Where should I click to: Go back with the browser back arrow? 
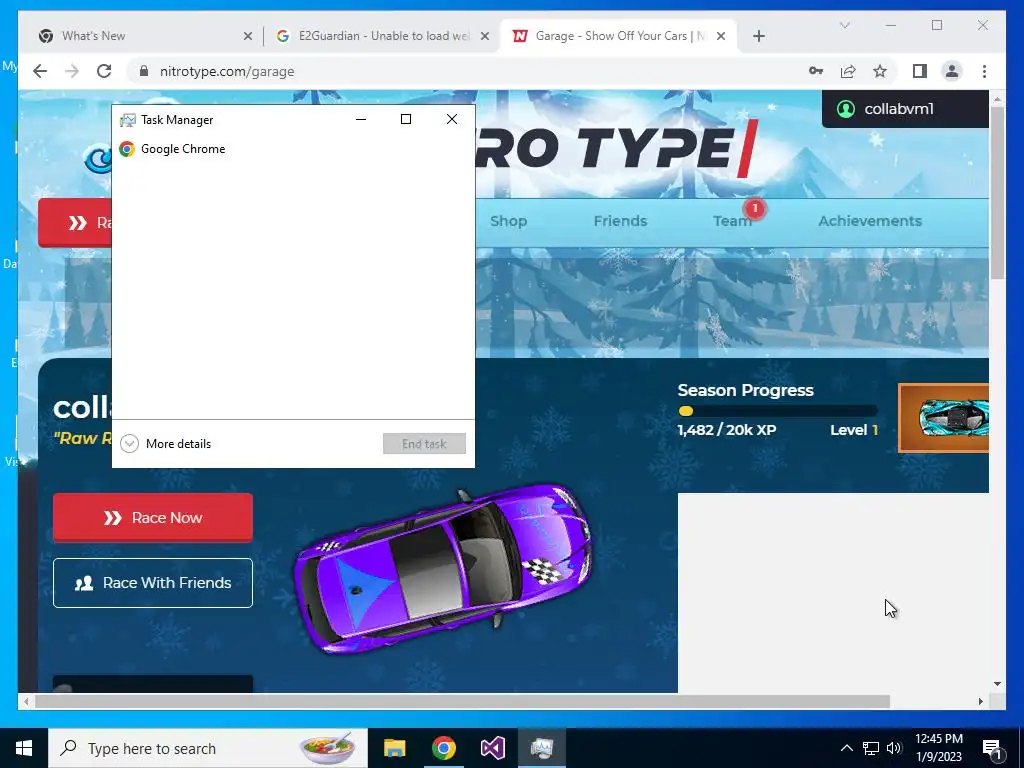[x=40, y=71]
